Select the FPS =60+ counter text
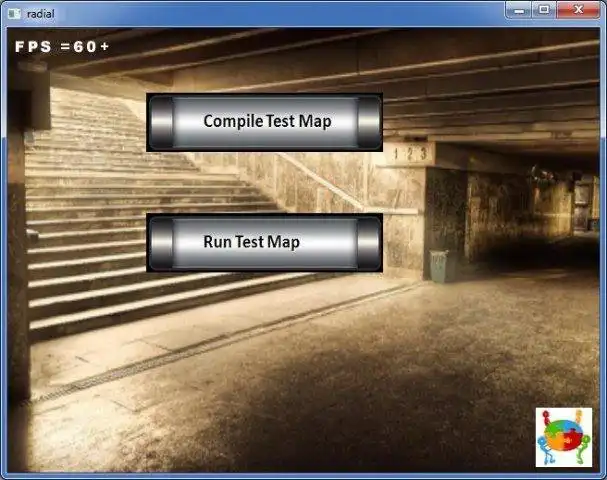 pyautogui.click(x=62, y=47)
